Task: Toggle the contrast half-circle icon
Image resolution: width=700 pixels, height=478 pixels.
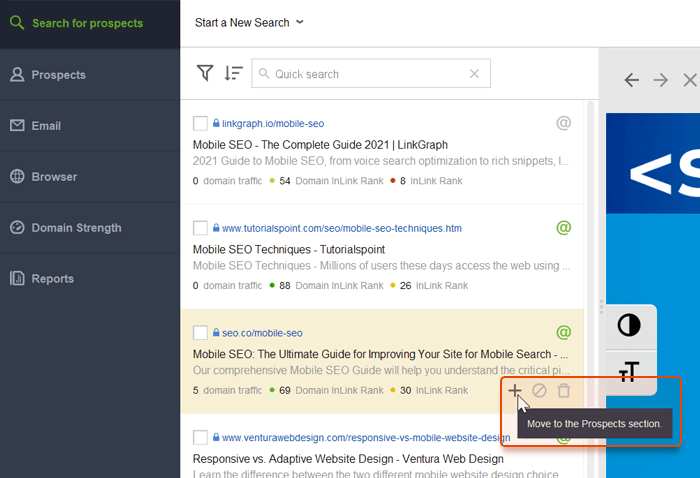Action: (x=629, y=325)
